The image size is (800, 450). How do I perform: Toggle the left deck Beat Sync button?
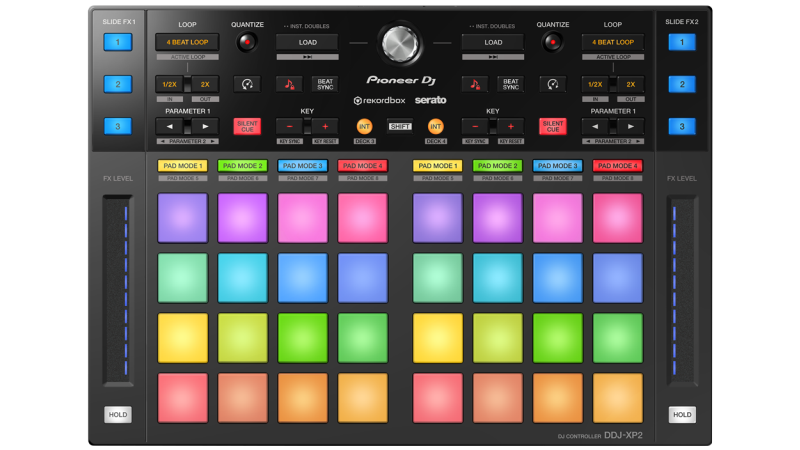(324, 85)
